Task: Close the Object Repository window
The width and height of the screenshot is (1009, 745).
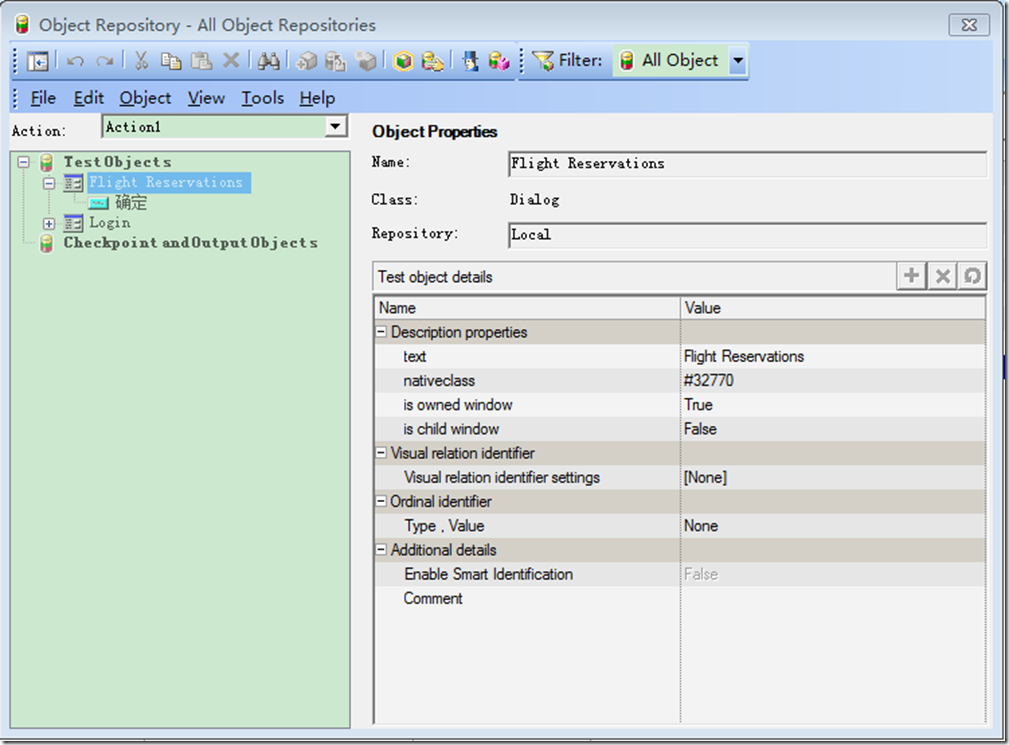Action: pos(969,24)
